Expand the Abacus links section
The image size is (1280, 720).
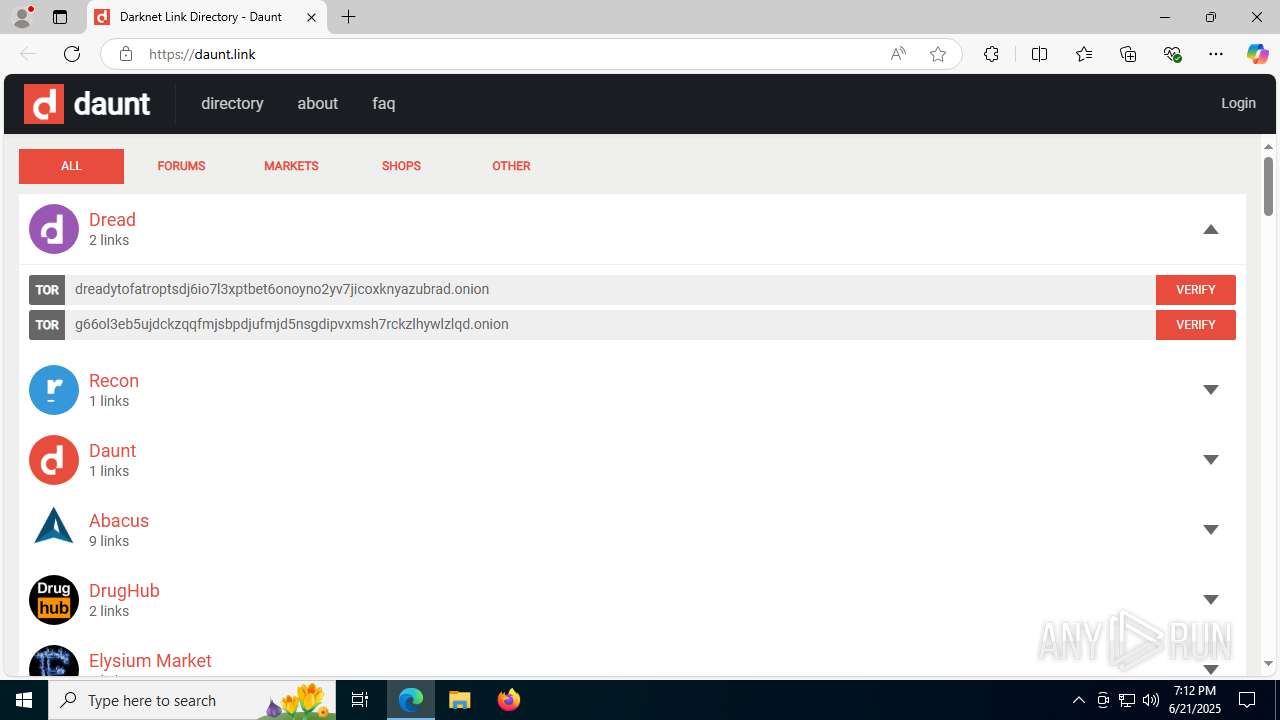click(1211, 530)
